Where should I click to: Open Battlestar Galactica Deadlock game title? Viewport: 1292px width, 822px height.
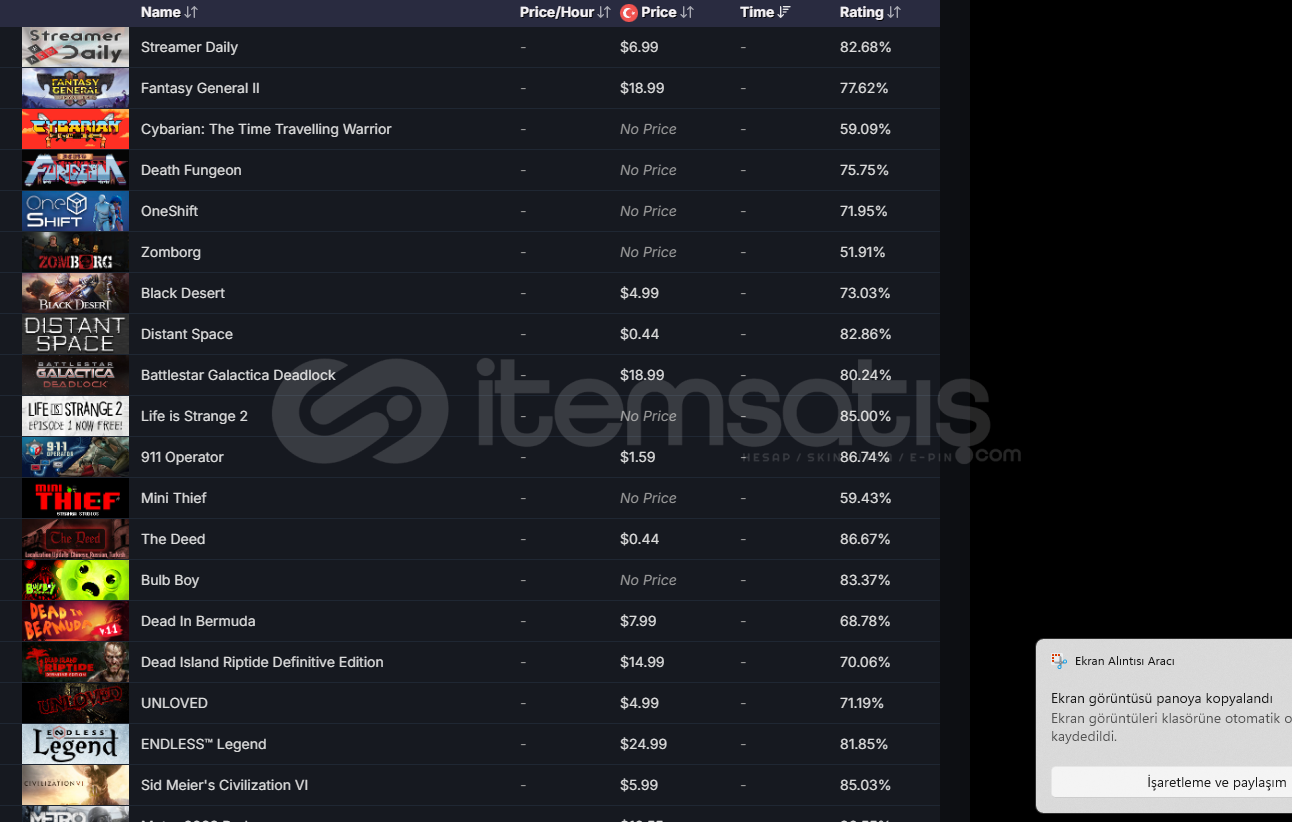(238, 375)
